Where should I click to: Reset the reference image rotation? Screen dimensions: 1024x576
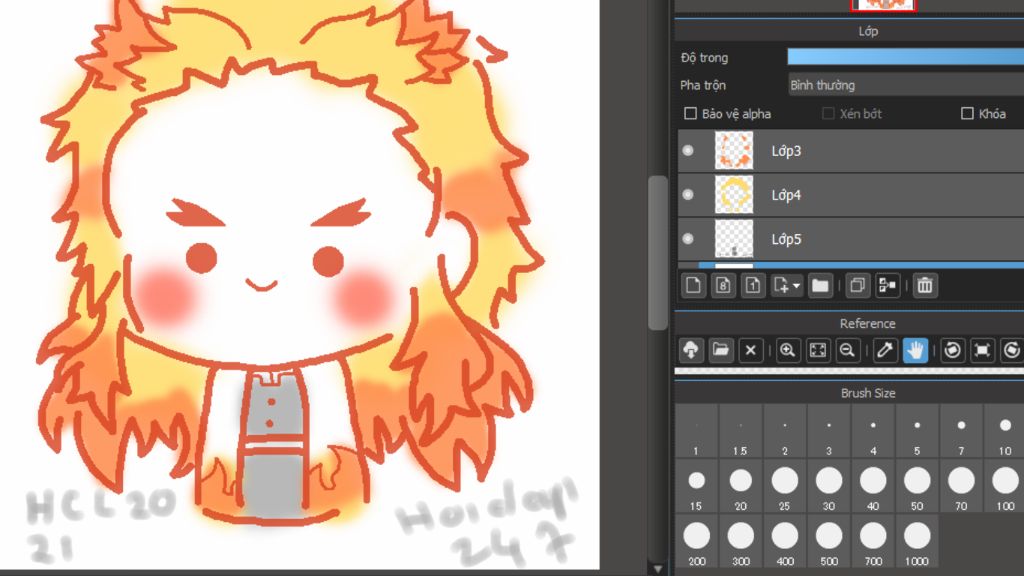[x=982, y=350]
